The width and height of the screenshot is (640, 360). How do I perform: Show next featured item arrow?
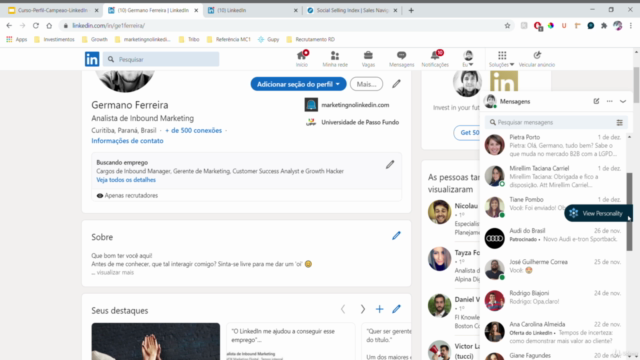click(x=362, y=309)
